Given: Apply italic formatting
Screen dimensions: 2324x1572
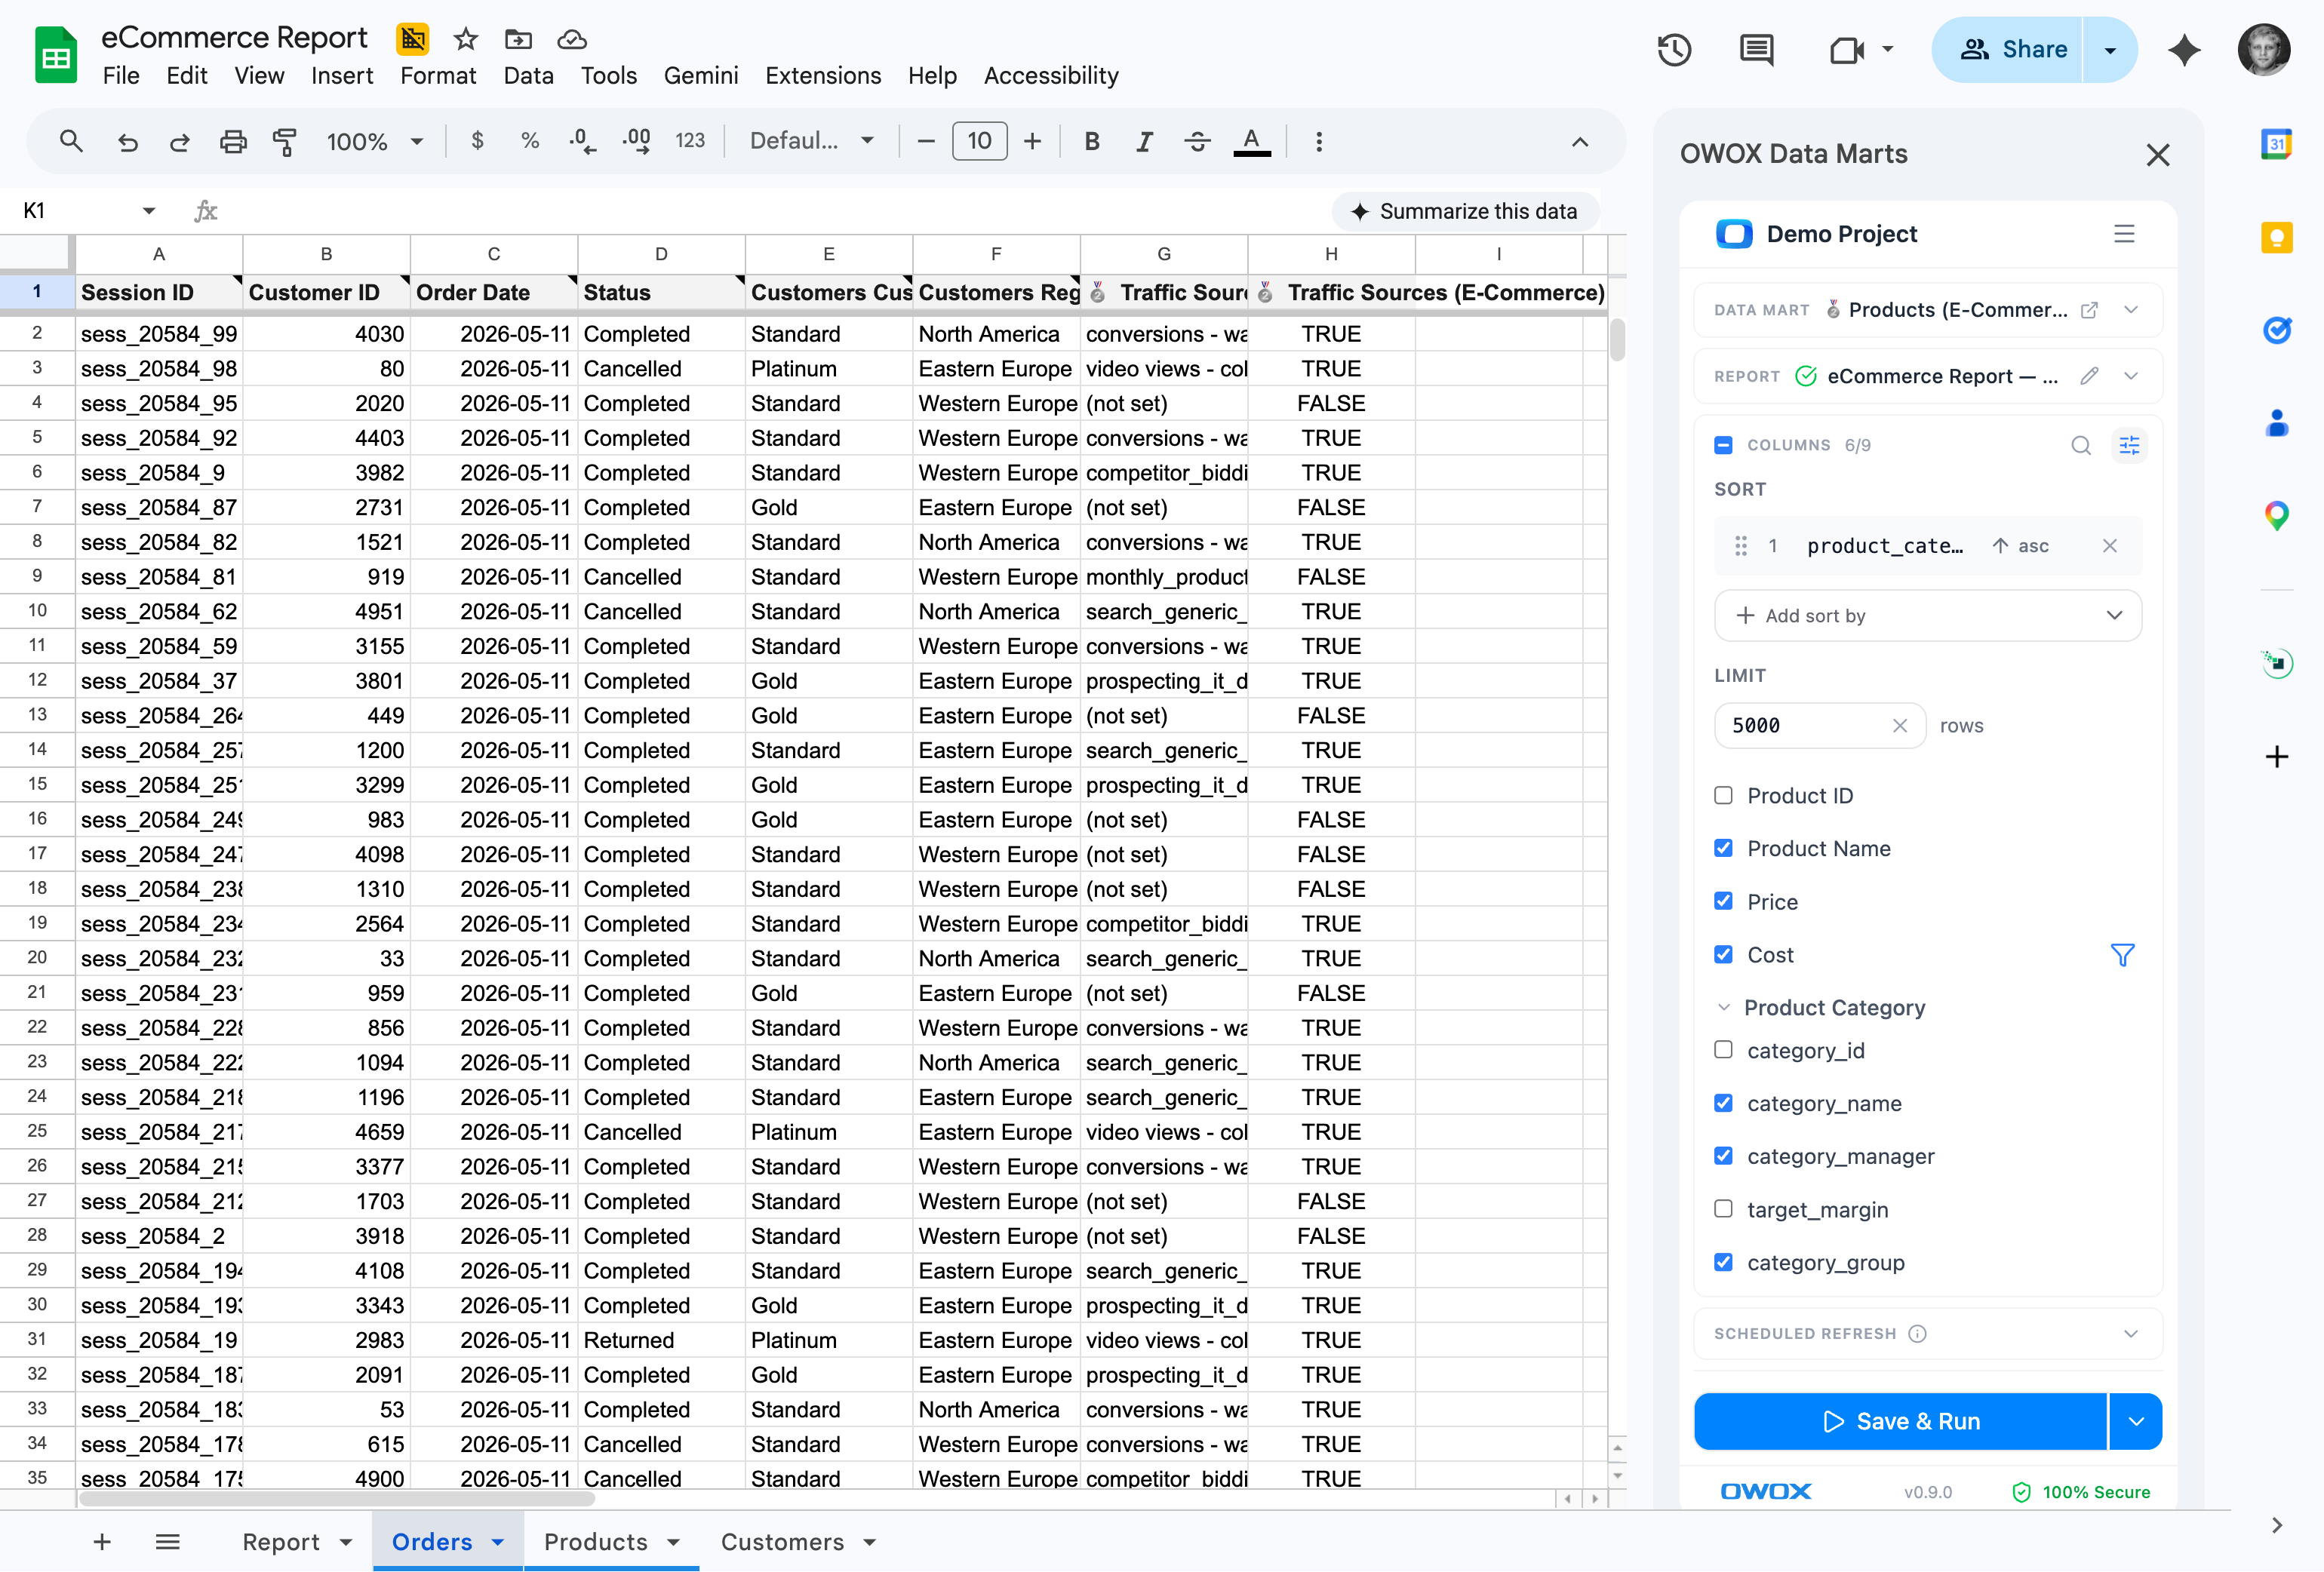Looking at the screenshot, I should (1144, 141).
